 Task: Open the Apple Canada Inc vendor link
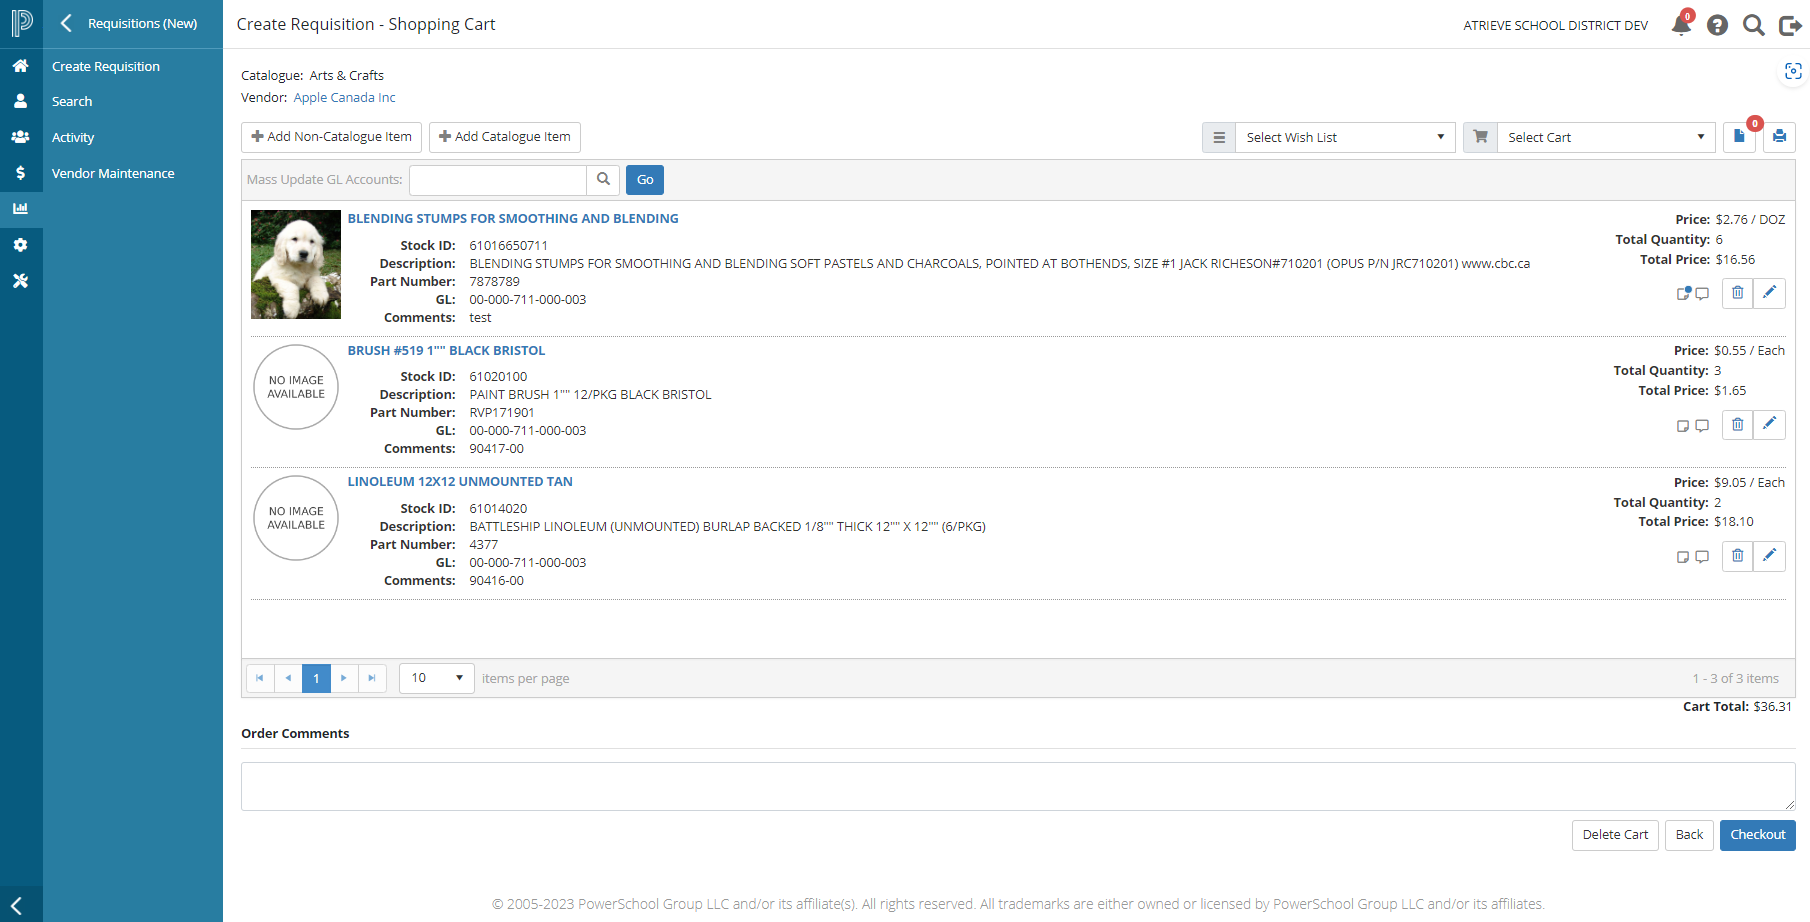[x=344, y=98]
